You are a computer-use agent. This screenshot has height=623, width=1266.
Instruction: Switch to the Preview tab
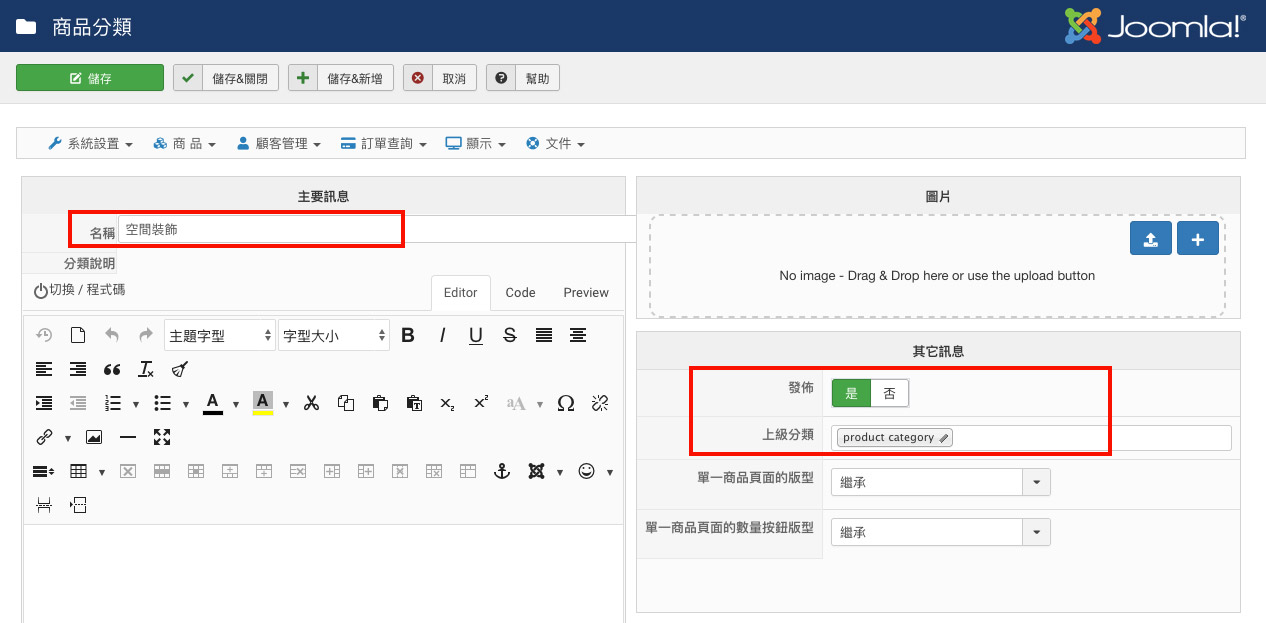click(x=585, y=292)
